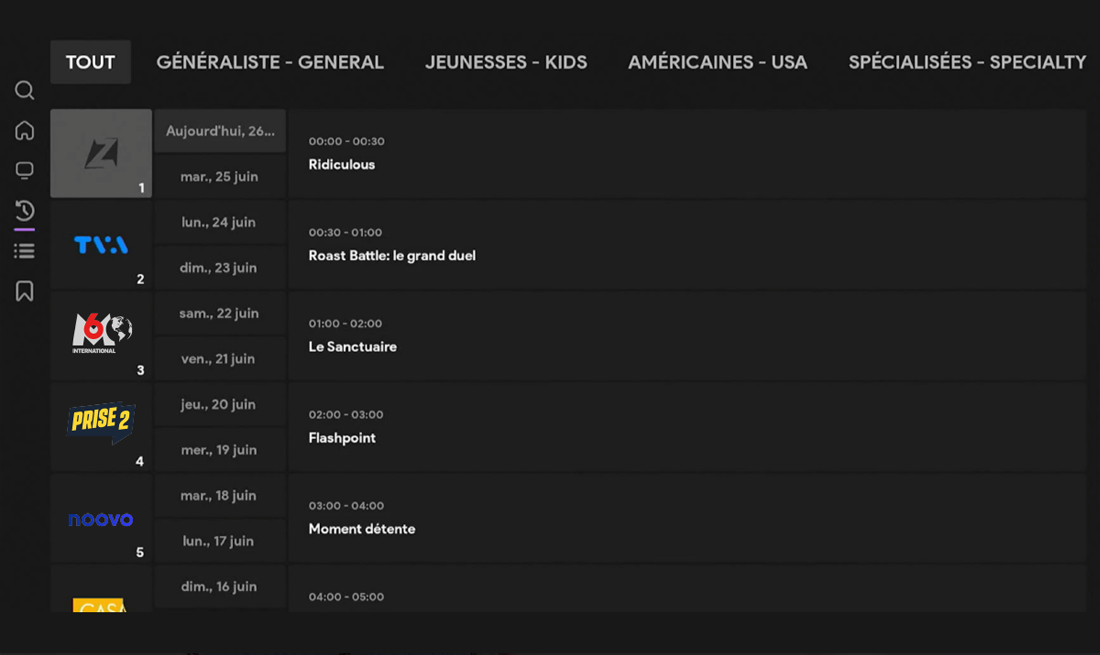1100x655 pixels.
Task: Open the search icon in sidebar
Action: [25, 90]
